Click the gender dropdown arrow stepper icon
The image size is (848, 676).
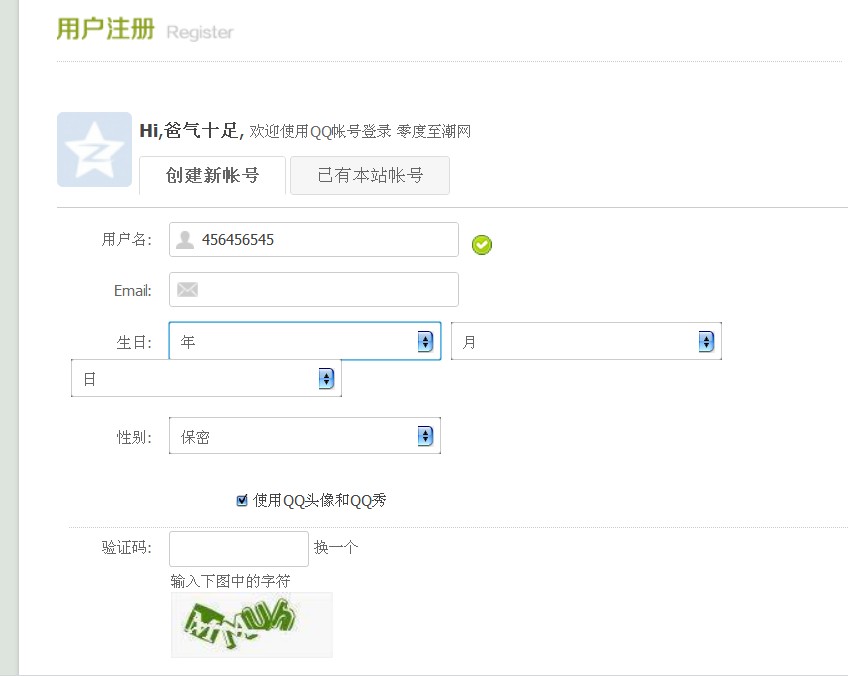pyautogui.click(x=425, y=436)
